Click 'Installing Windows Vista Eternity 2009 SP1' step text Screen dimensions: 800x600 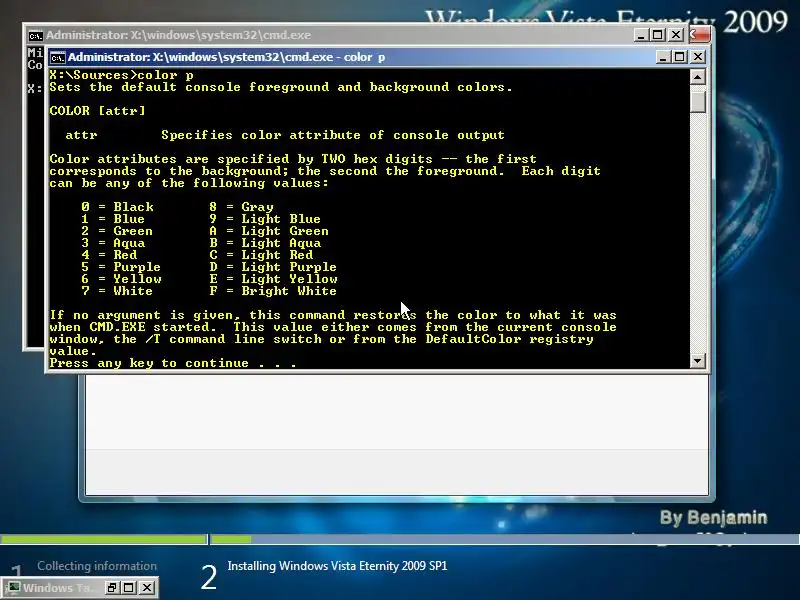[x=337, y=566]
